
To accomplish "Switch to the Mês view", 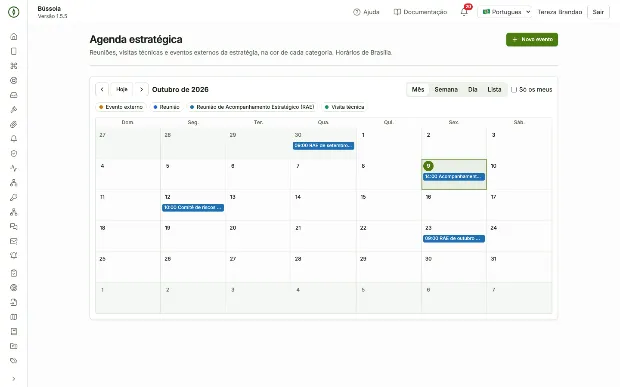I will pos(418,90).
